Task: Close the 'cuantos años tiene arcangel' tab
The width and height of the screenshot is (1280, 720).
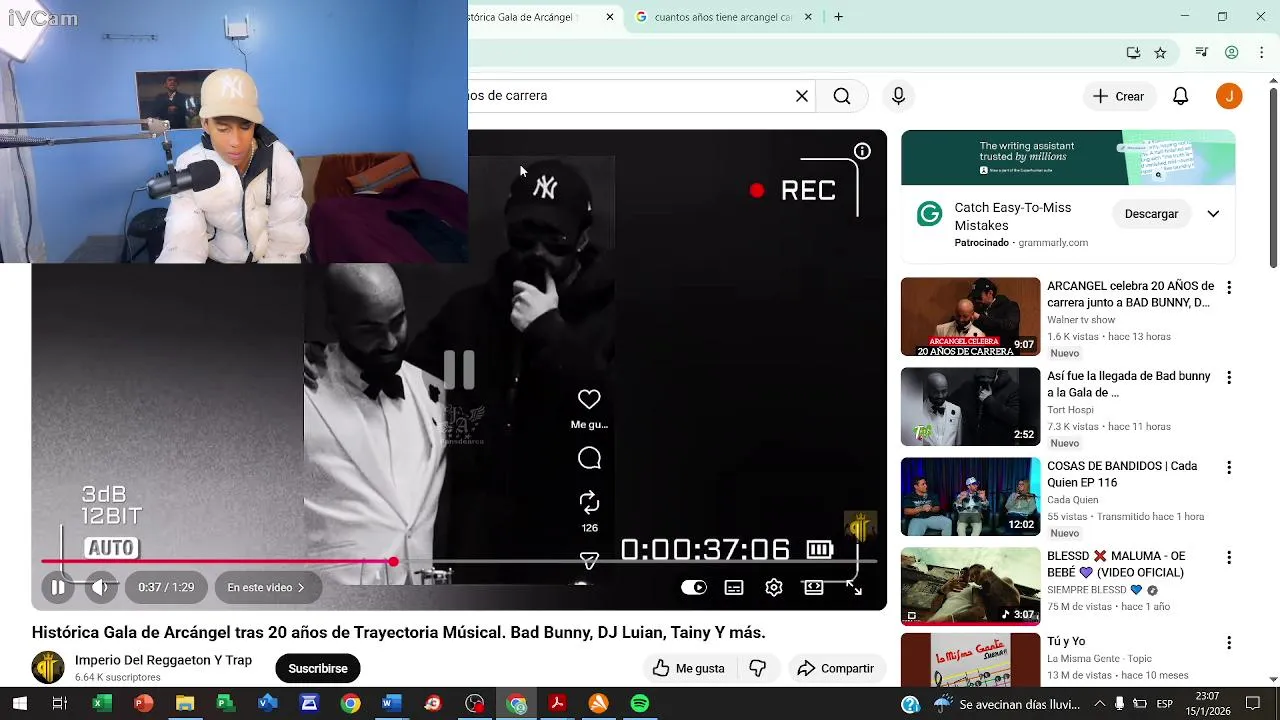Action: pyautogui.click(x=810, y=17)
